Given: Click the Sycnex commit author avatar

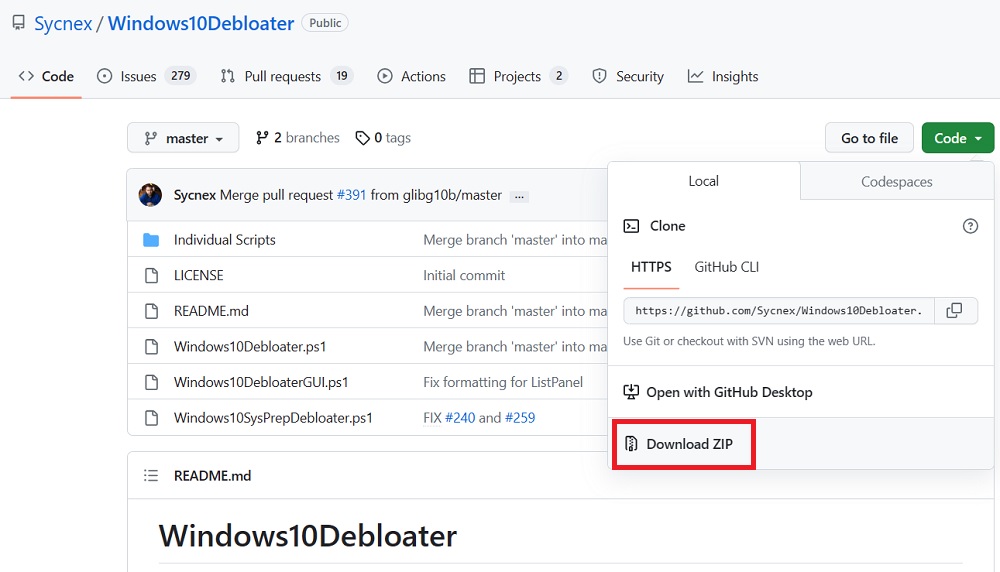Looking at the screenshot, I should pyautogui.click(x=151, y=195).
